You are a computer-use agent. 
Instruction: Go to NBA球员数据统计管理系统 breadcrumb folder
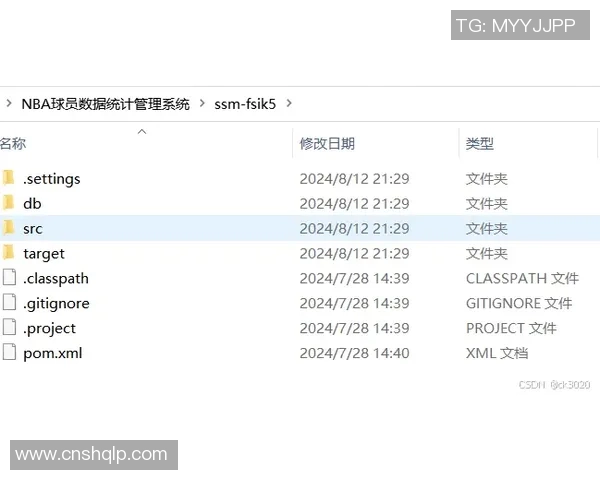tap(106, 104)
